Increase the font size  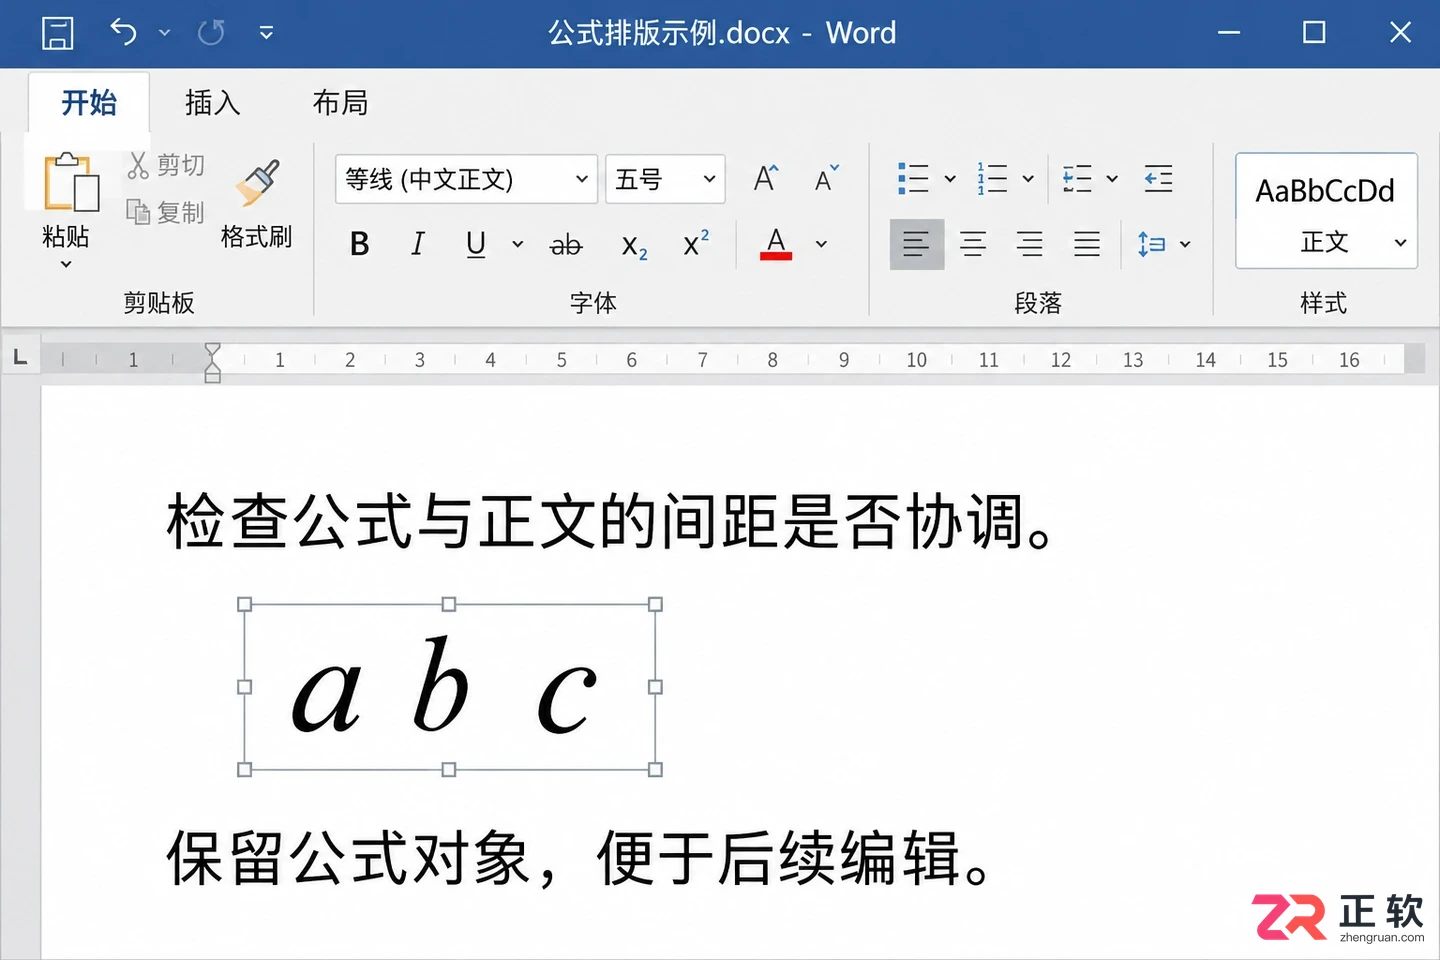point(766,178)
